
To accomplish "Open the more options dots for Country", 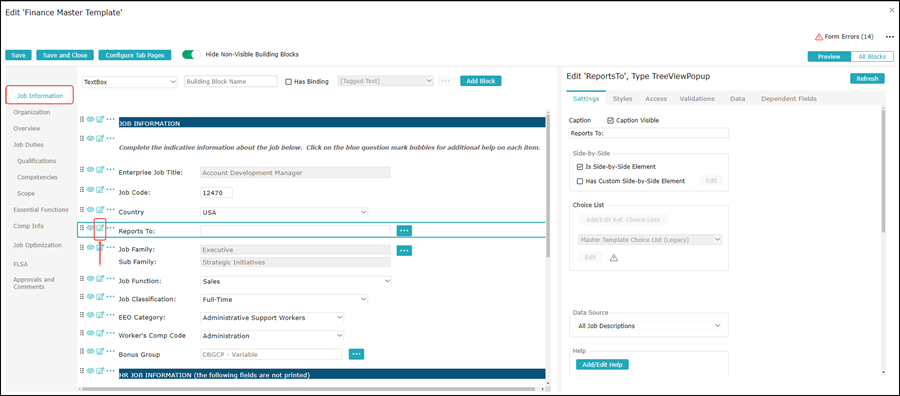I will pos(111,209).
